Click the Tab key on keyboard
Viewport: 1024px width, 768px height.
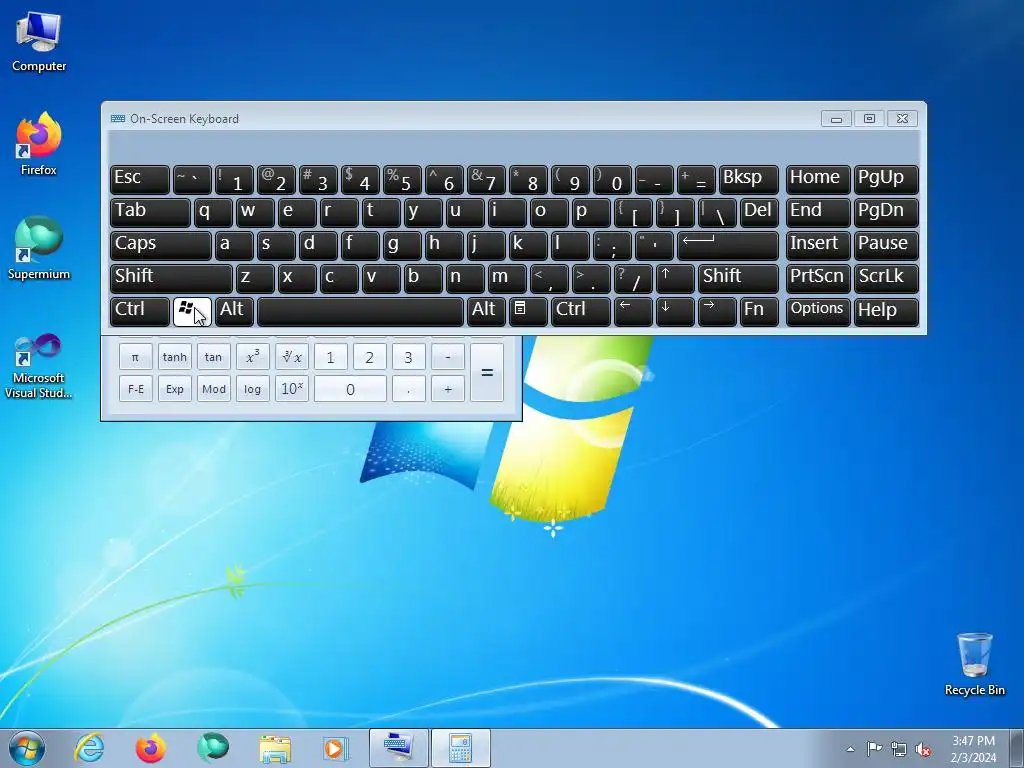tap(150, 213)
